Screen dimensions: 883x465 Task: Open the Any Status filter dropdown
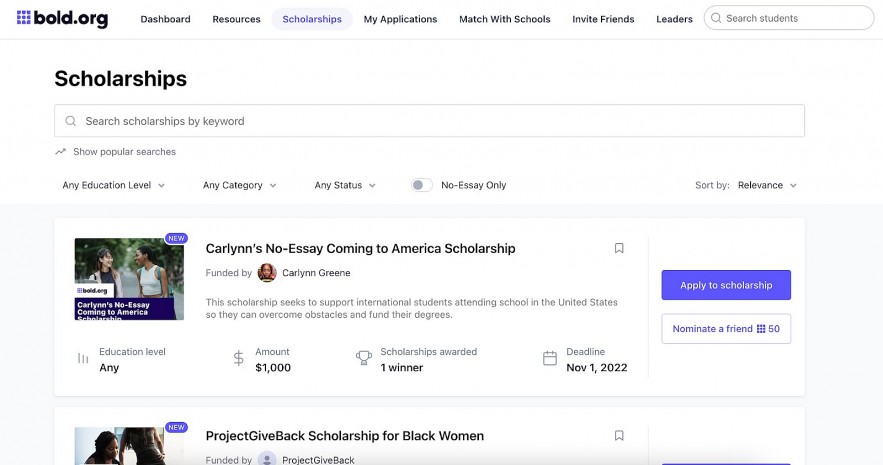pos(345,185)
